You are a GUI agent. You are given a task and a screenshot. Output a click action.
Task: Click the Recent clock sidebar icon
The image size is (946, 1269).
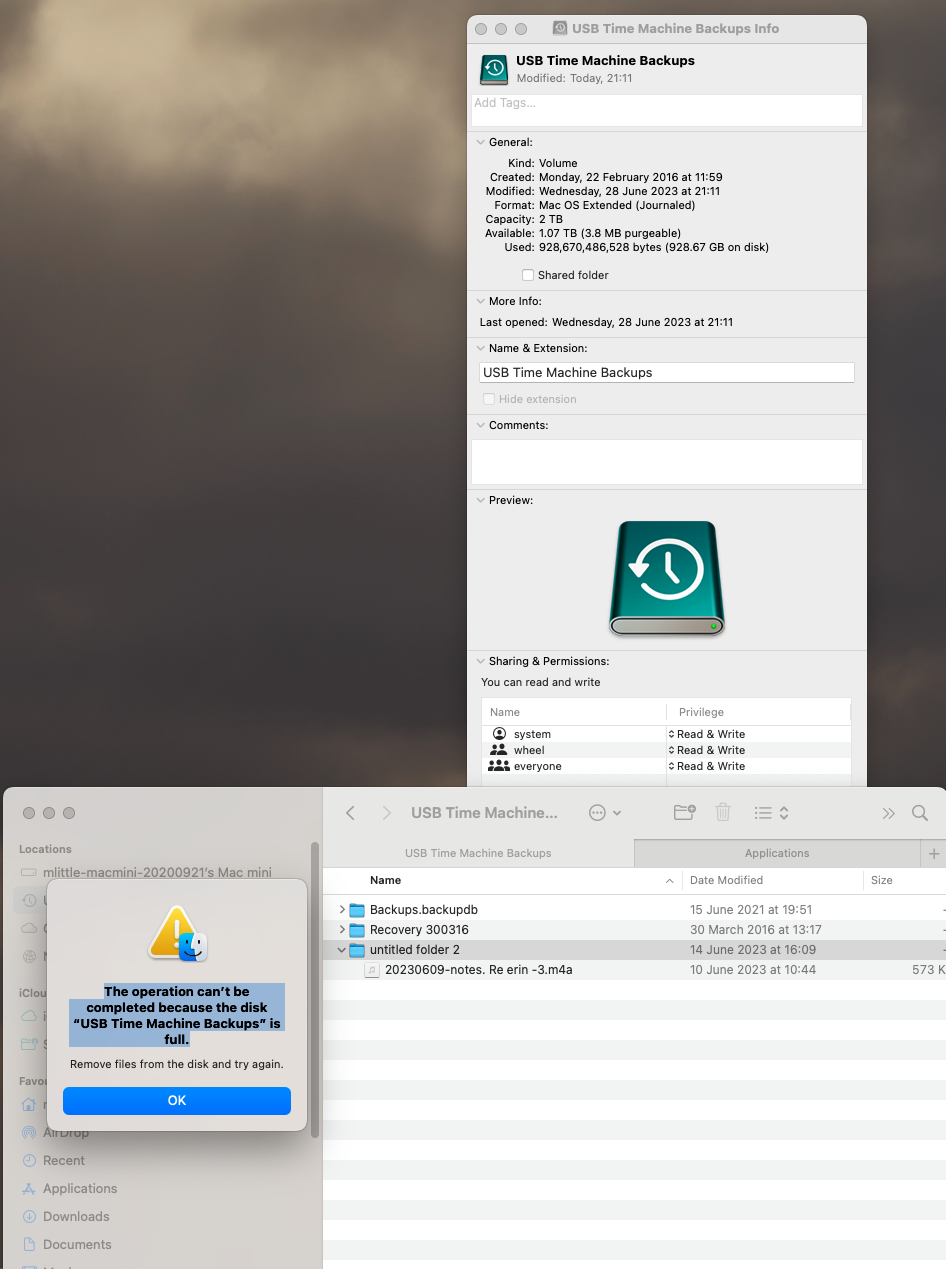(x=28, y=1160)
